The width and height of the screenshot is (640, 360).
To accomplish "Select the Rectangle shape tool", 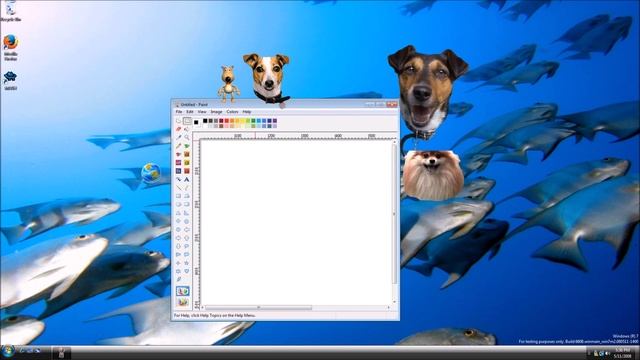I will click(x=178, y=196).
